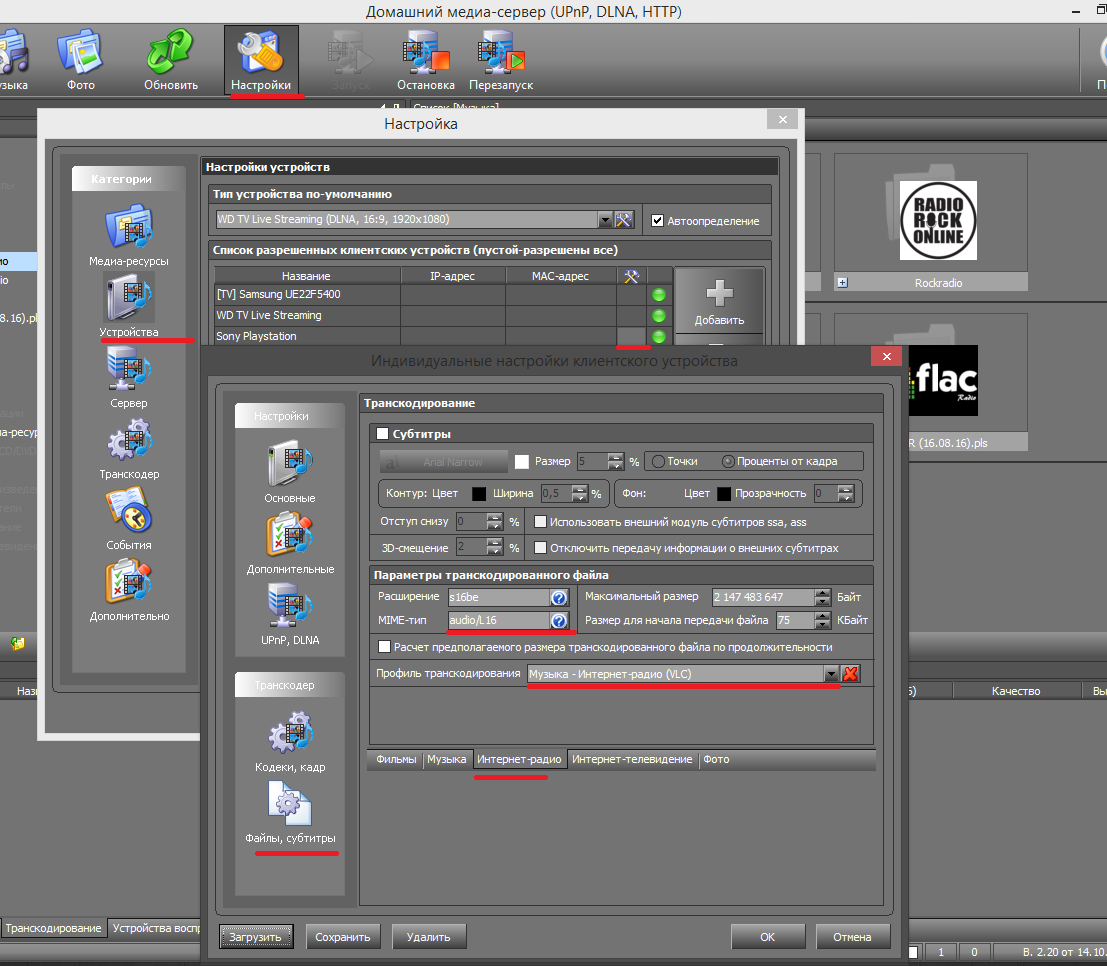Toggle the Автоопределение checkbox
The width and height of the screenshot is (1107, 966).
pos(657,220)
